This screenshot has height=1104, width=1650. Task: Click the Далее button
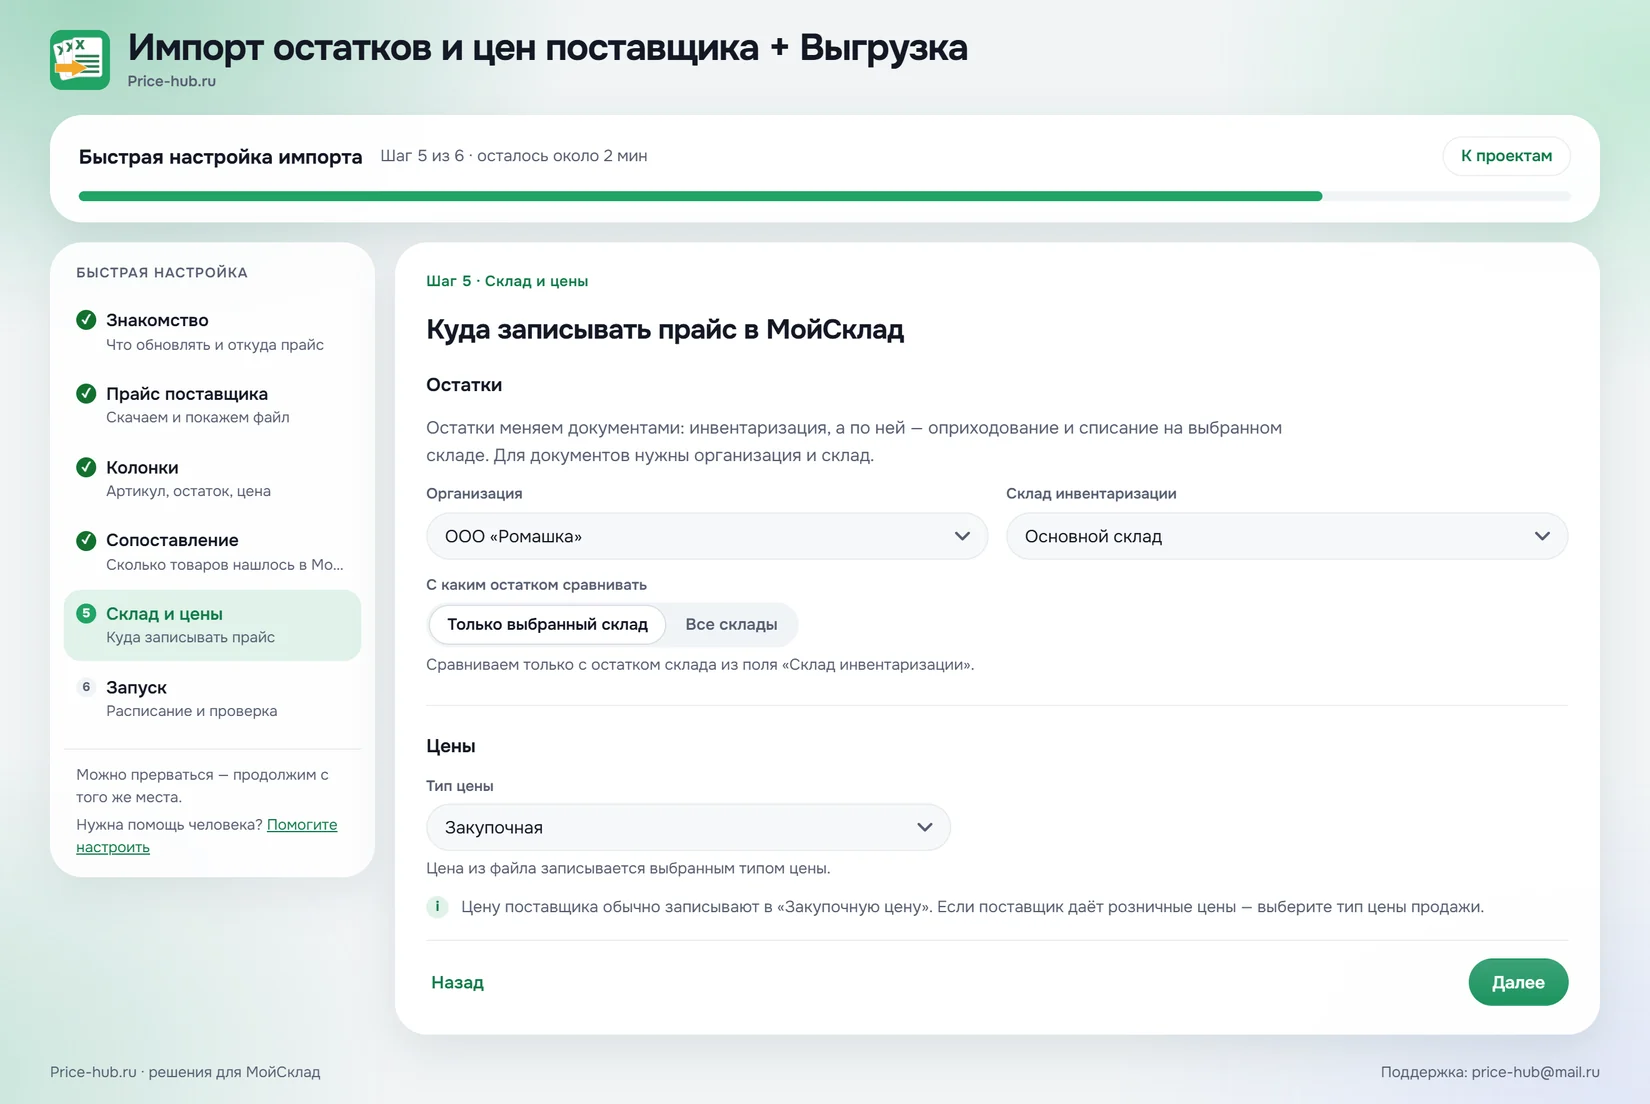click(x=1518, y=982)
